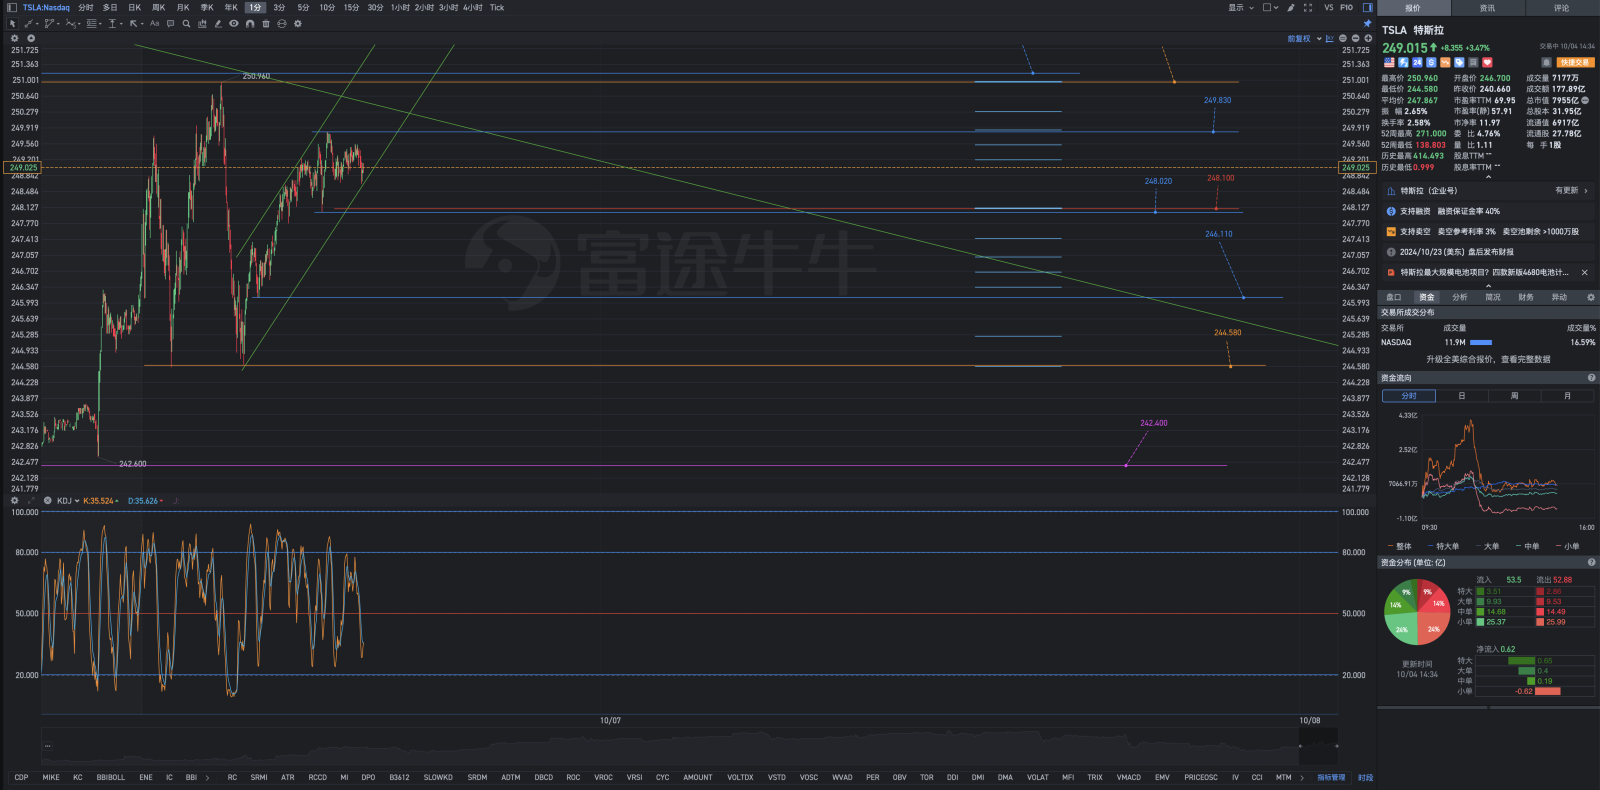
Task: Open the 前复权 adjustment dropdown
Action: coord(1305,38)
